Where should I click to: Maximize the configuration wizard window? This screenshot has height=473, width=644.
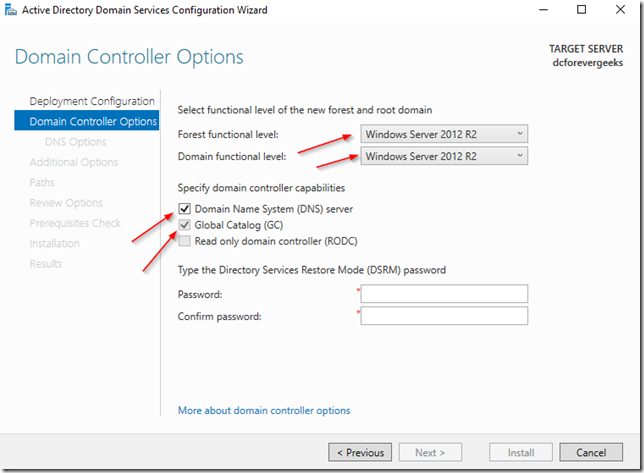(580, 10)
